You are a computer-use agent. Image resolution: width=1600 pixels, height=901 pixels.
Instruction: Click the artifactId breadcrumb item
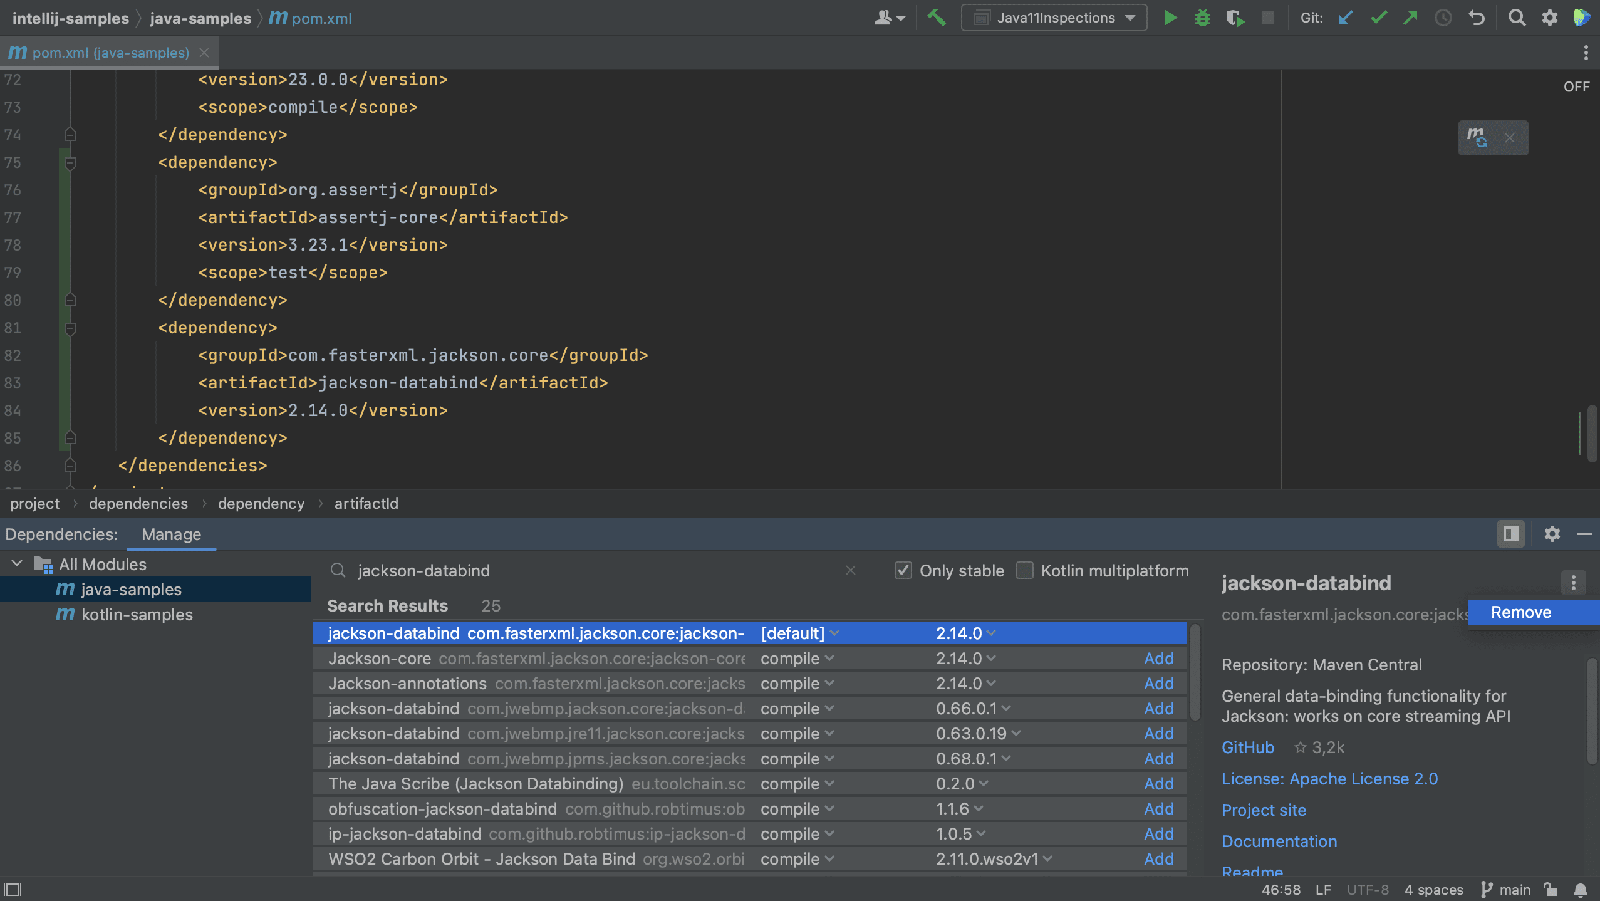(366, 503)
